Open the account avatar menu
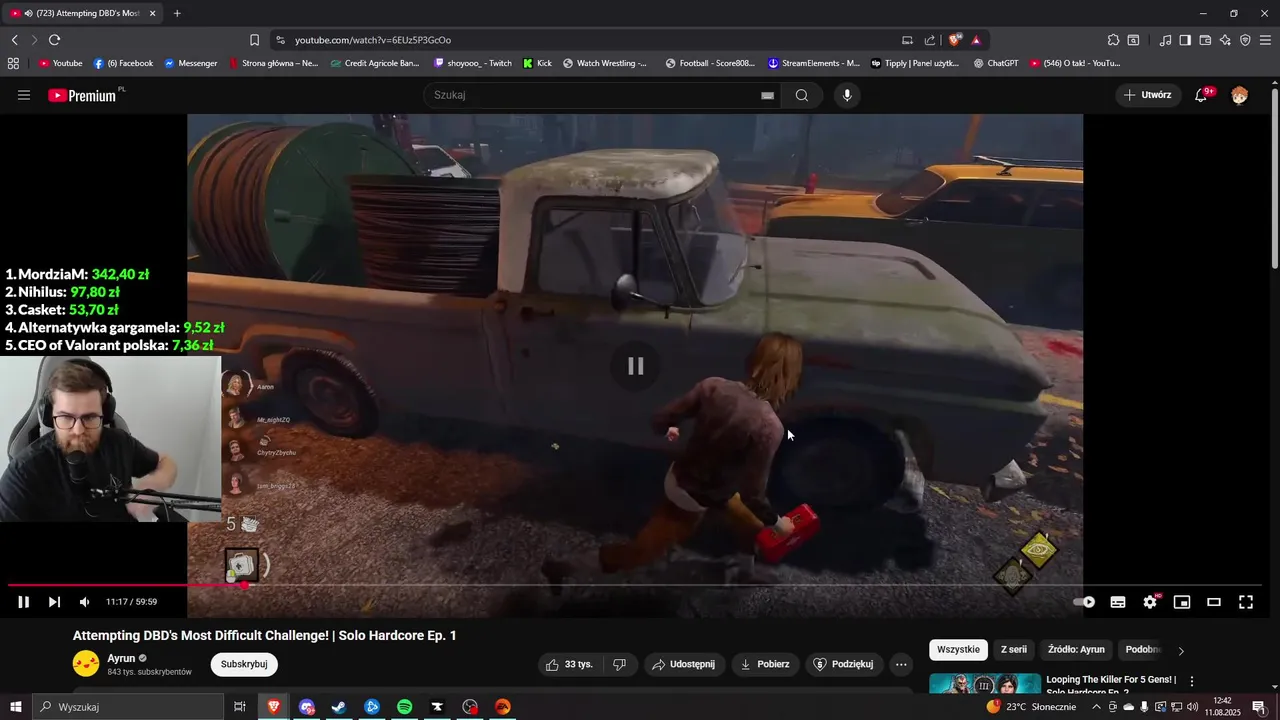The height and width of the screenshot is (720, 1280). click(x=1240, y=95)
